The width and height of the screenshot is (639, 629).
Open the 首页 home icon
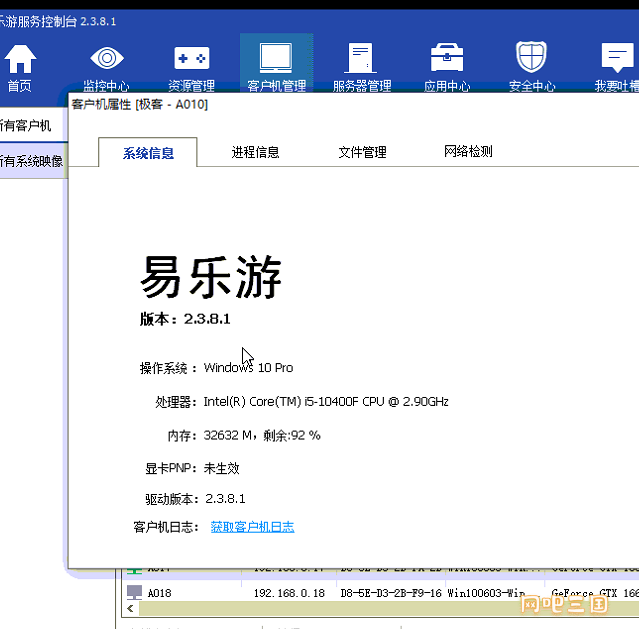tap(20, 58)
